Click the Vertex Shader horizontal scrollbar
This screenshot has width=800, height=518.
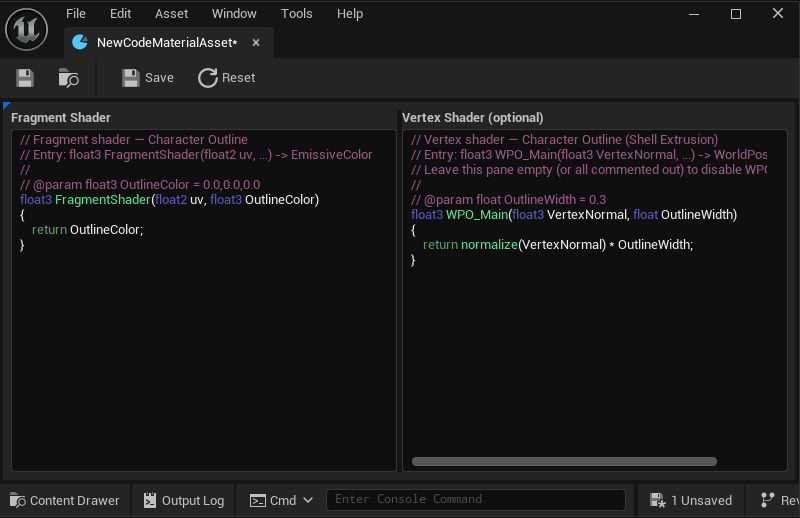[564, 462]
